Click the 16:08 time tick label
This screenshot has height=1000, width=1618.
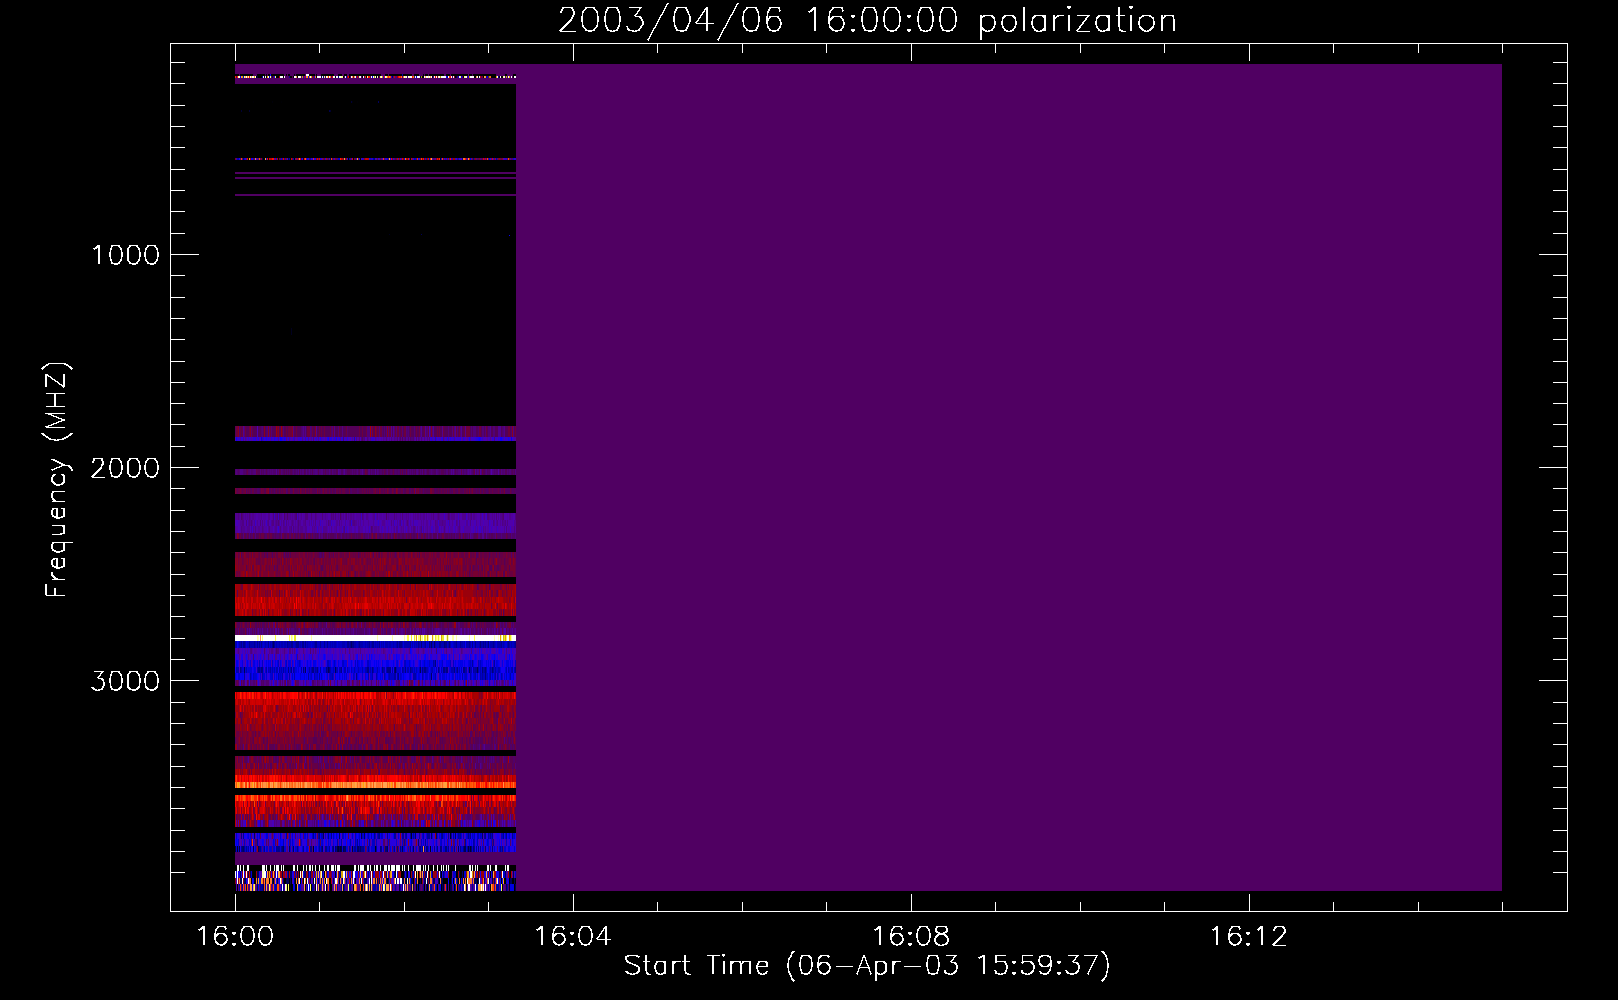coord(911,937)
